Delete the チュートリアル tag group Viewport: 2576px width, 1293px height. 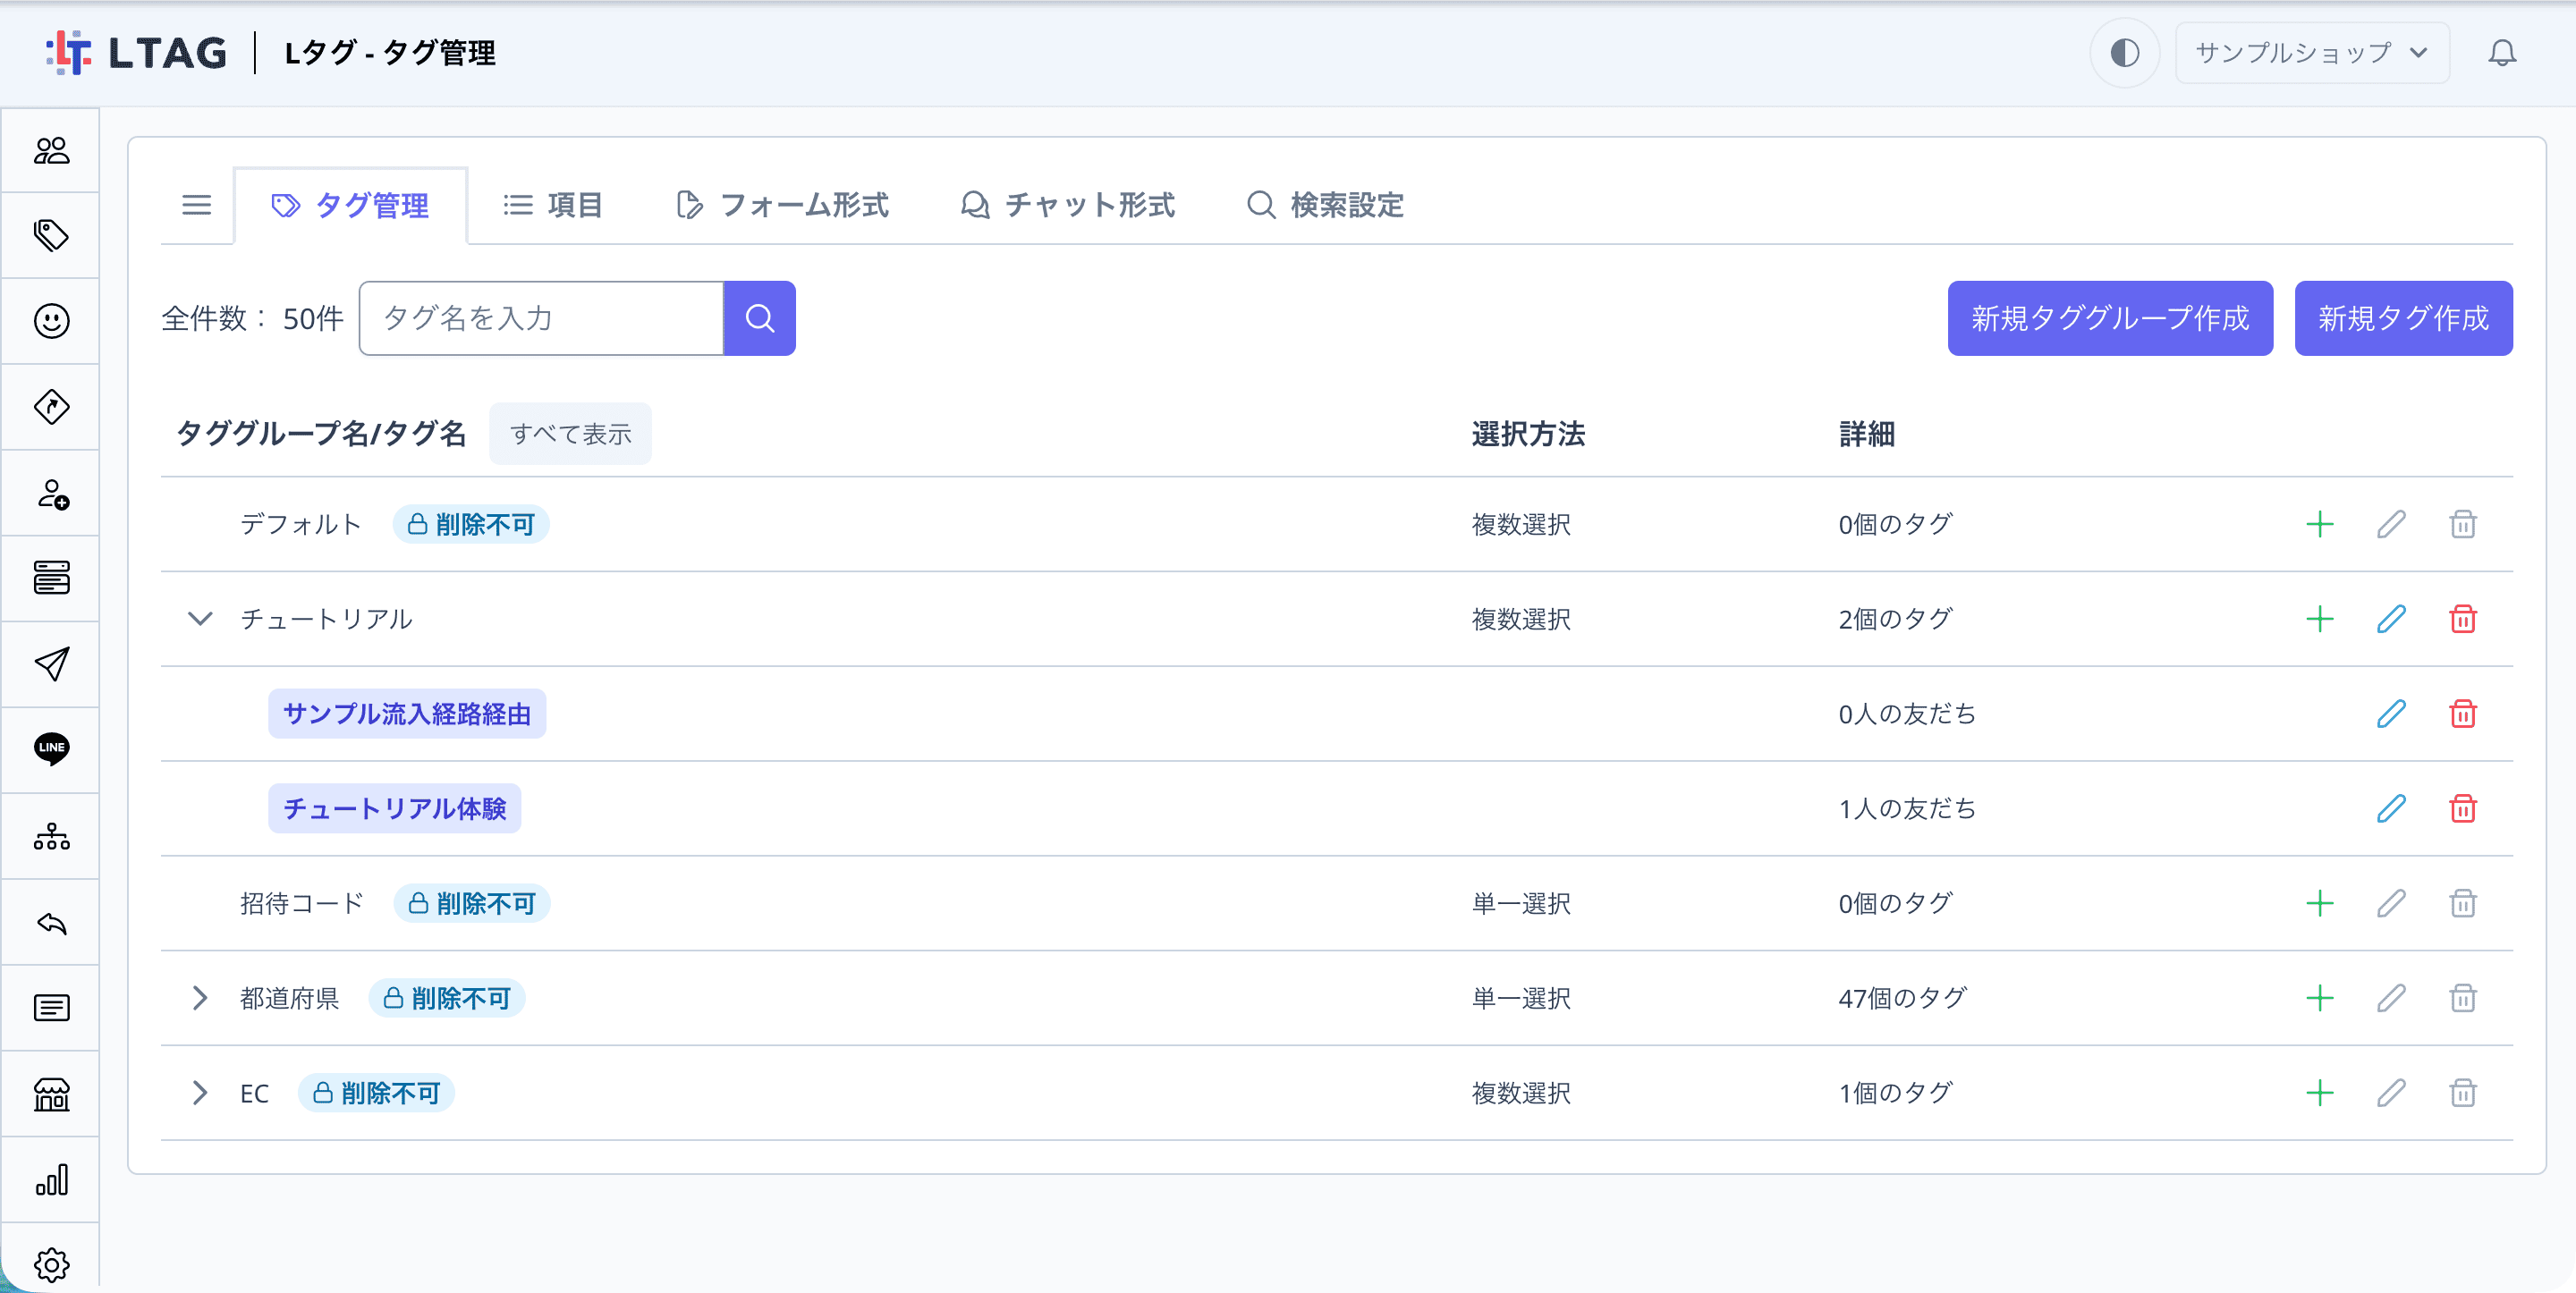[x=2462, y=619]
